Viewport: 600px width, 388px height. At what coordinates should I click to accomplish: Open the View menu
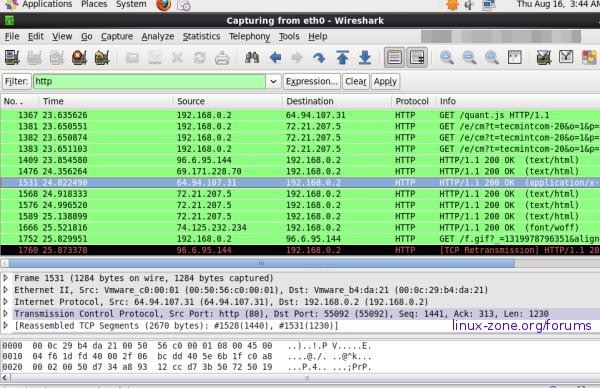click(x=62, y=36)
